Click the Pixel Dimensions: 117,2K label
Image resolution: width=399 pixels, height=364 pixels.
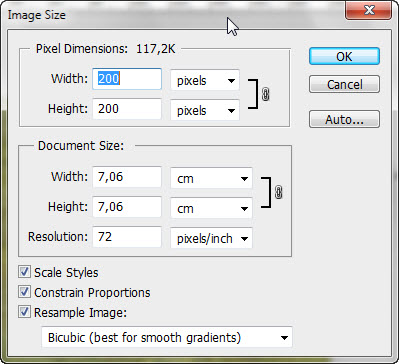click(106, 49)
